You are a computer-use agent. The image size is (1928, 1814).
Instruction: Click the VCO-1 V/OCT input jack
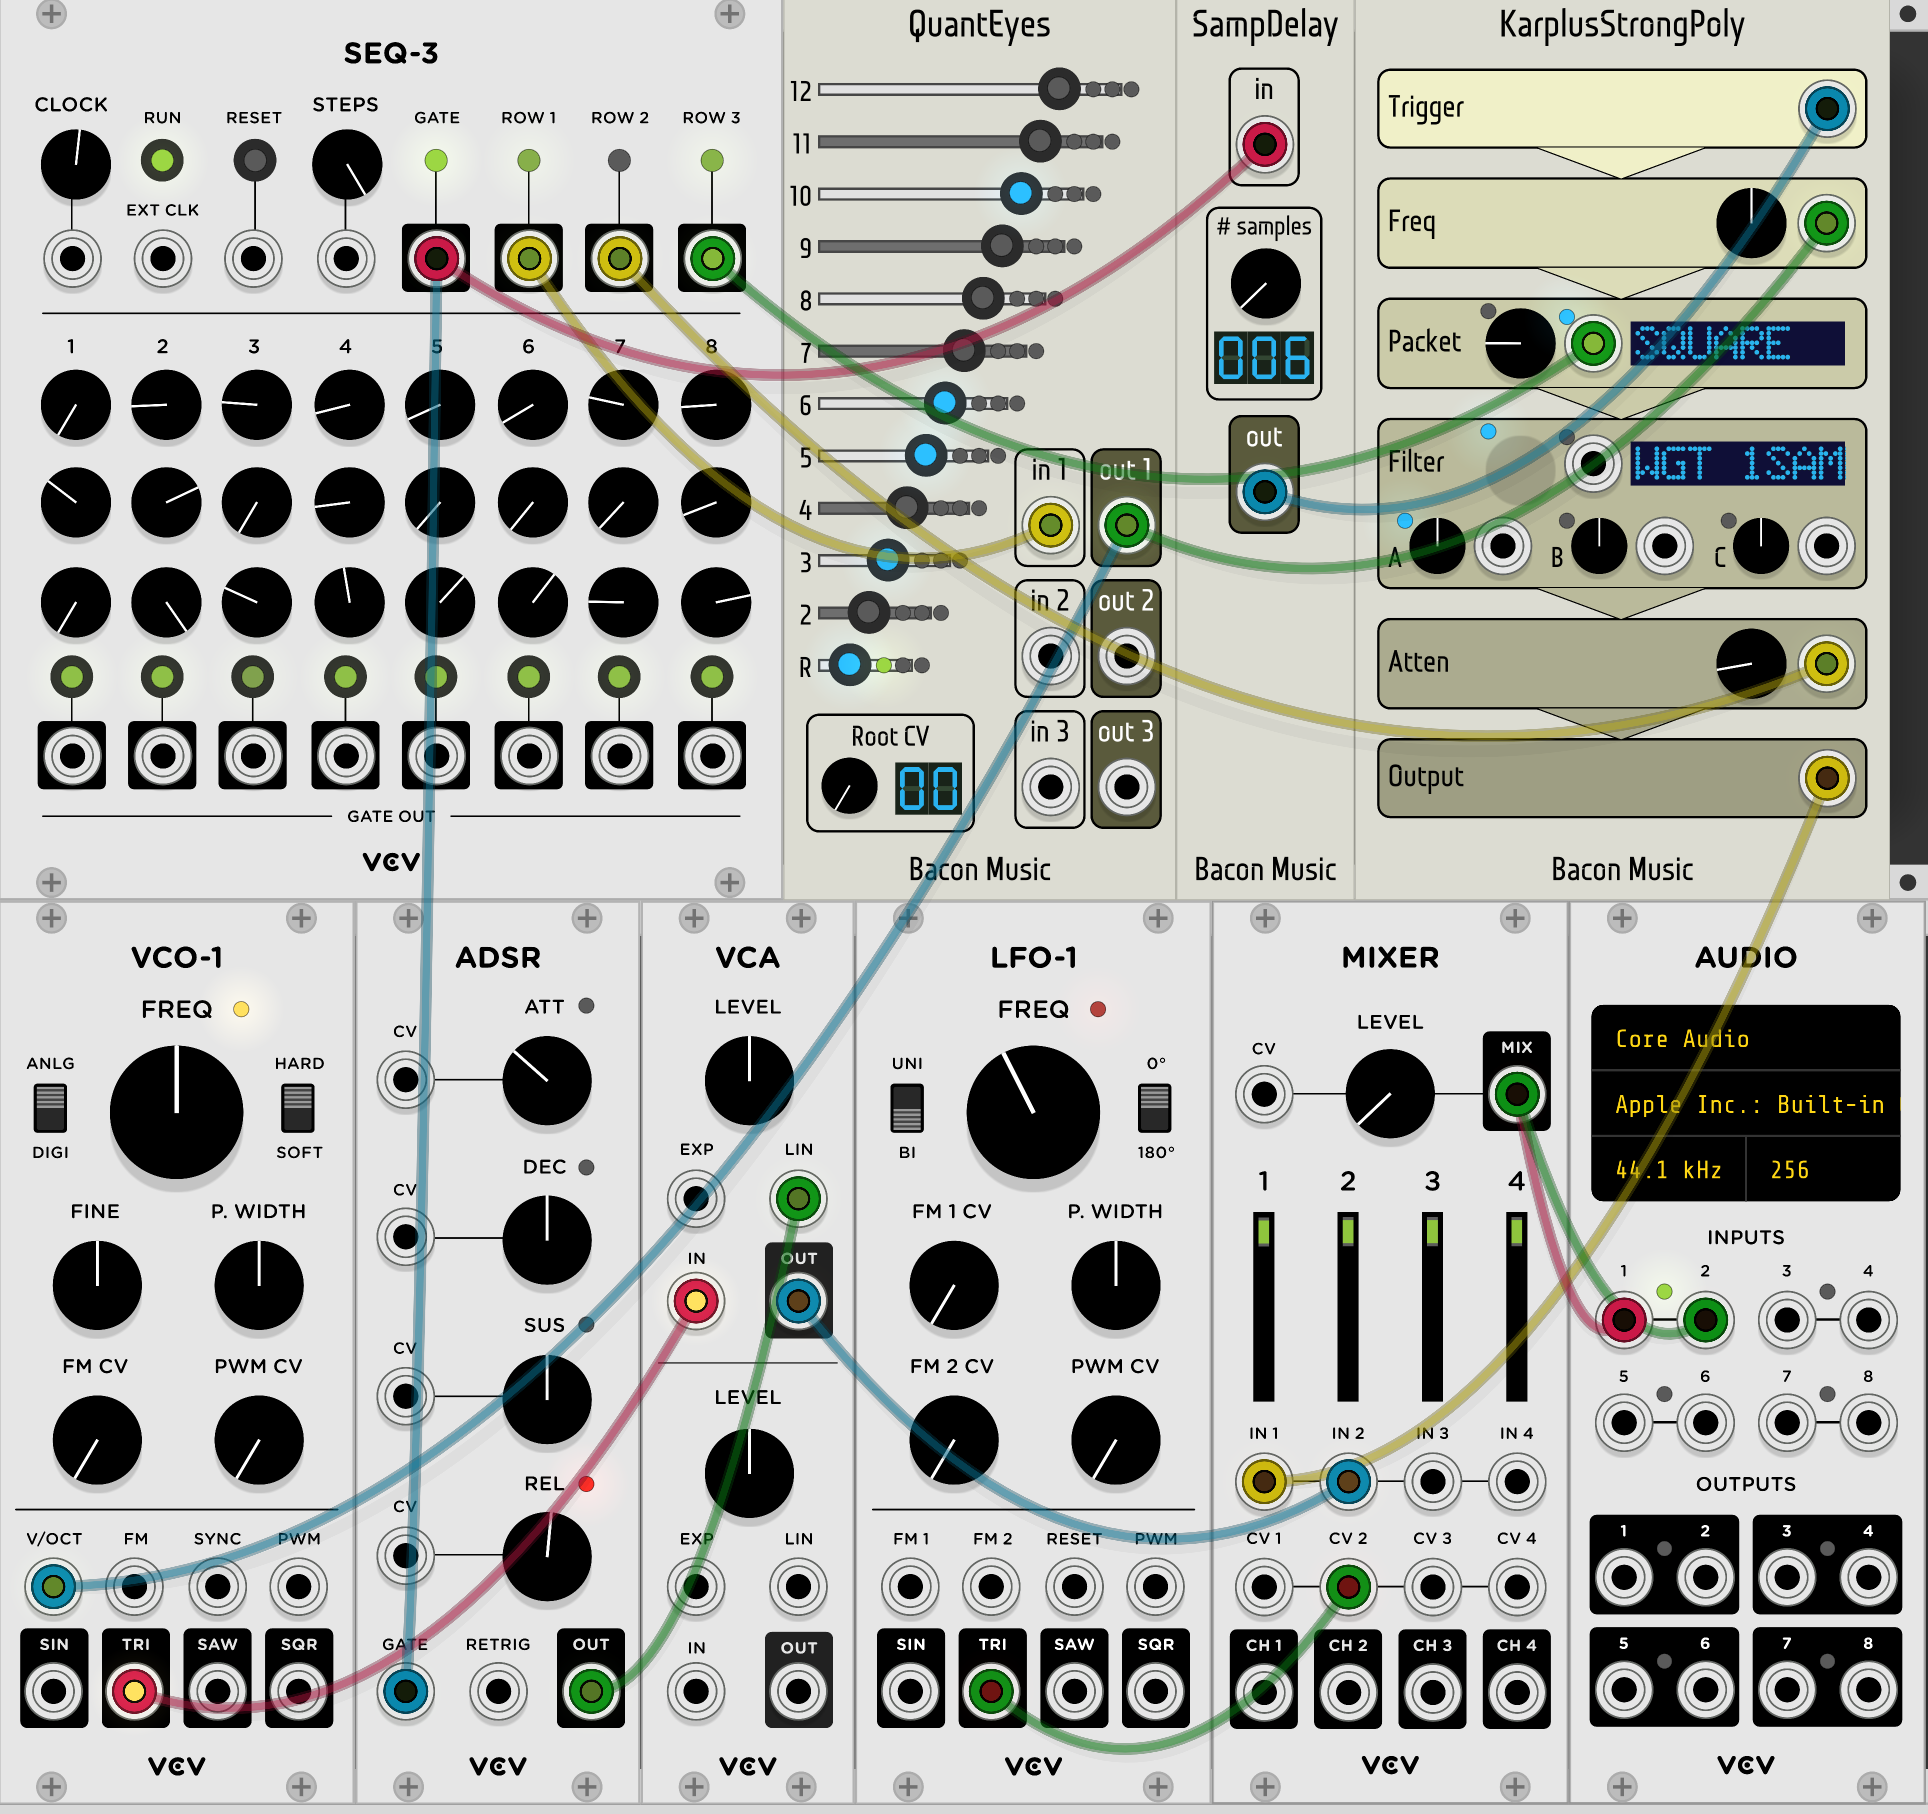pyautogui.click(x=54, y=1586)
